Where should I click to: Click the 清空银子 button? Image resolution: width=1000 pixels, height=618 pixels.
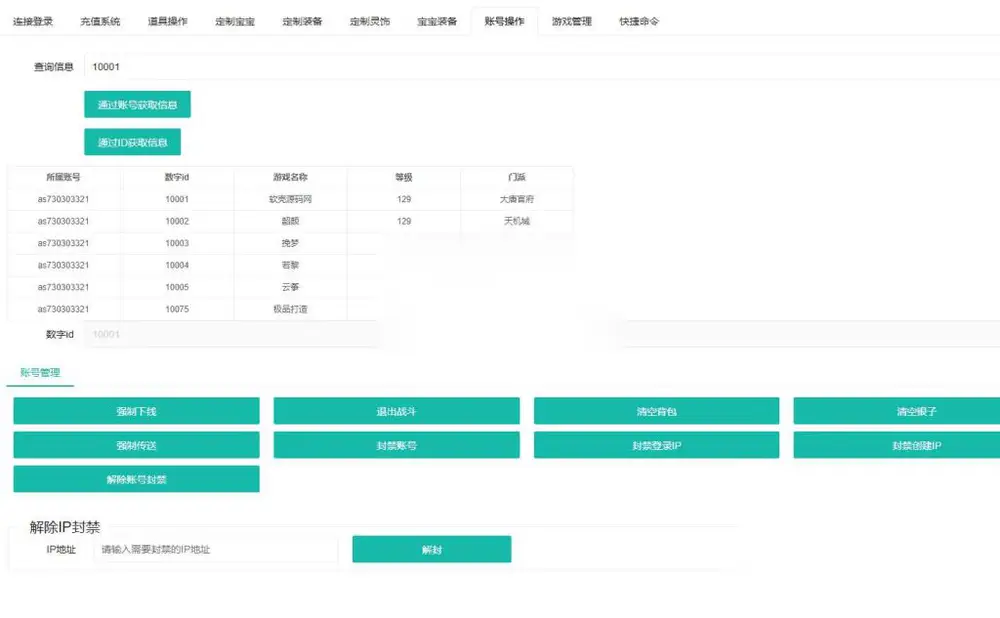[897, 411]
